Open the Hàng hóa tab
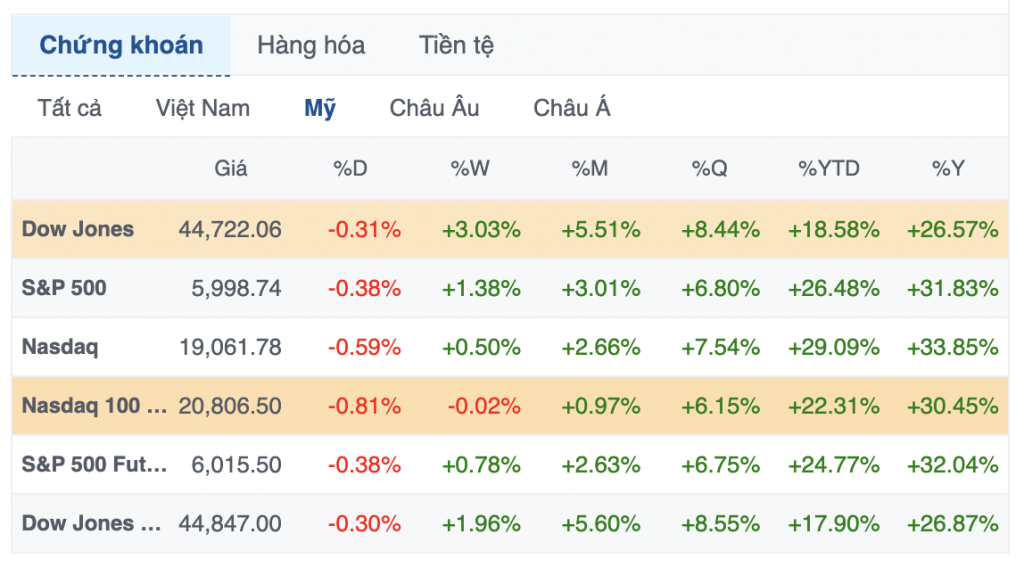Image resolution: width=1024 pixels, height=567 pixels. (x=311, y=45)
